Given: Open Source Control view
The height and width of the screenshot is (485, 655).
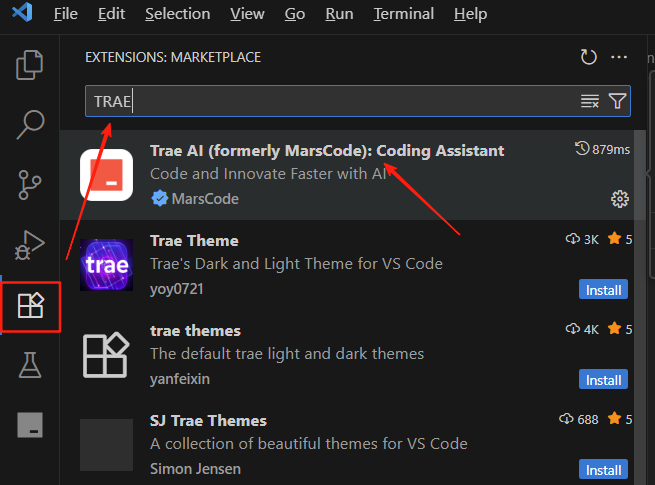Looking at the screenshot, I should tap(30, 185).
